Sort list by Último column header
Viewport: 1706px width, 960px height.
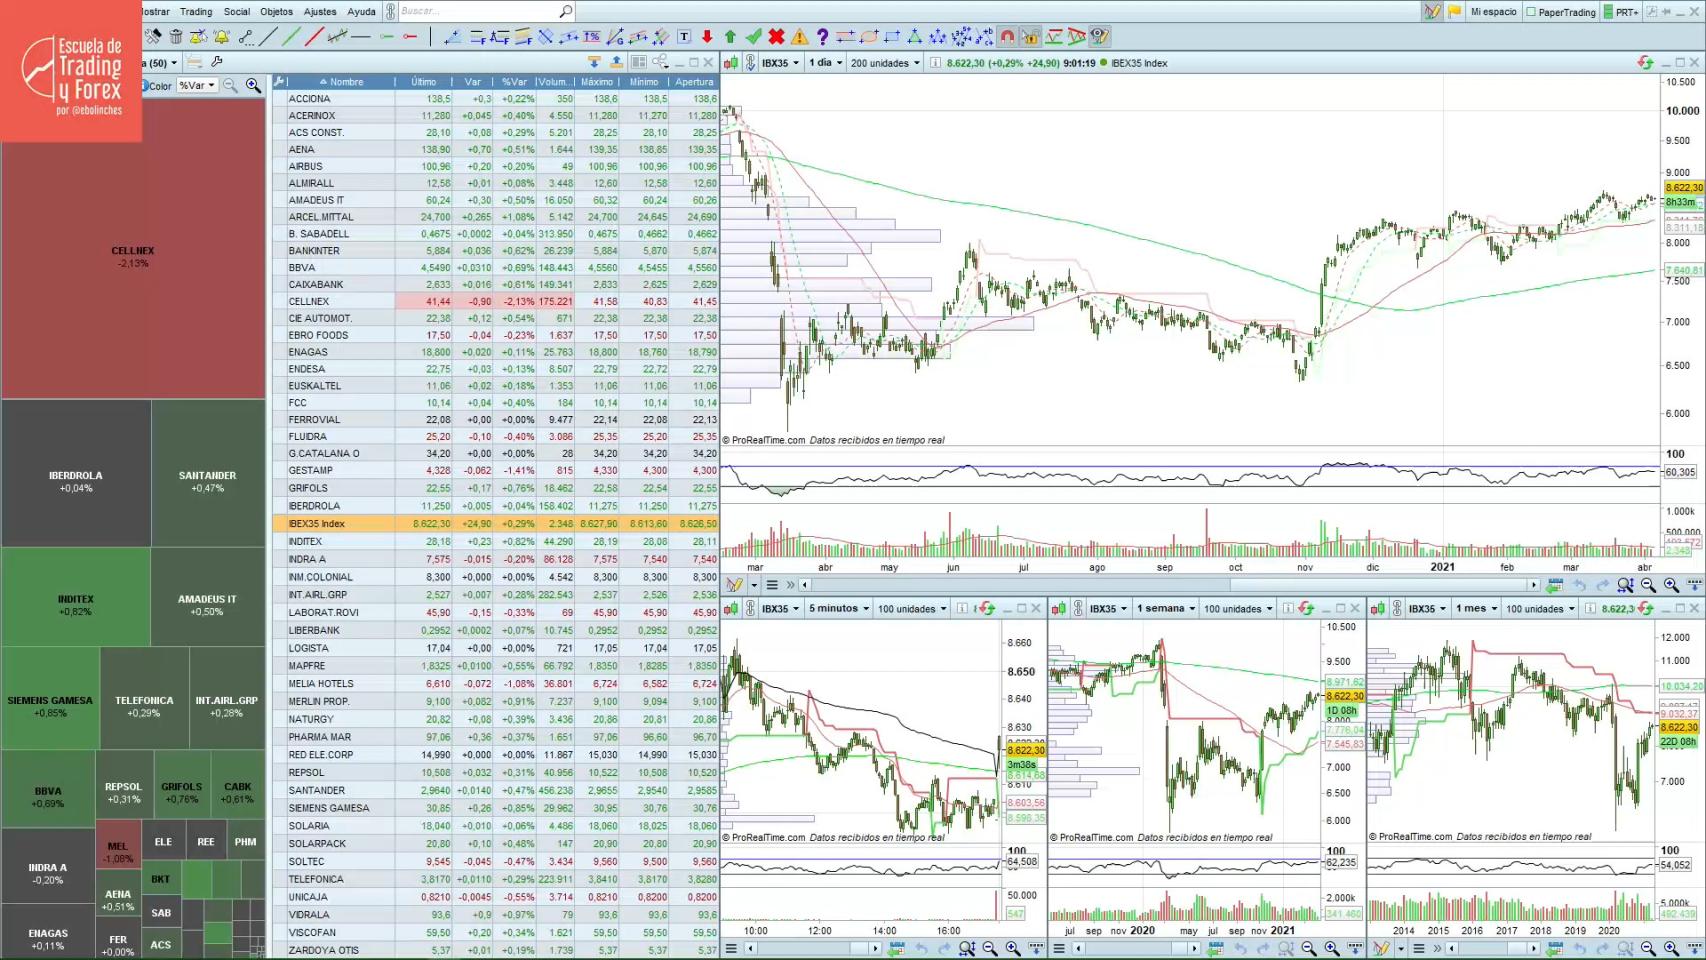coord(424,82)
